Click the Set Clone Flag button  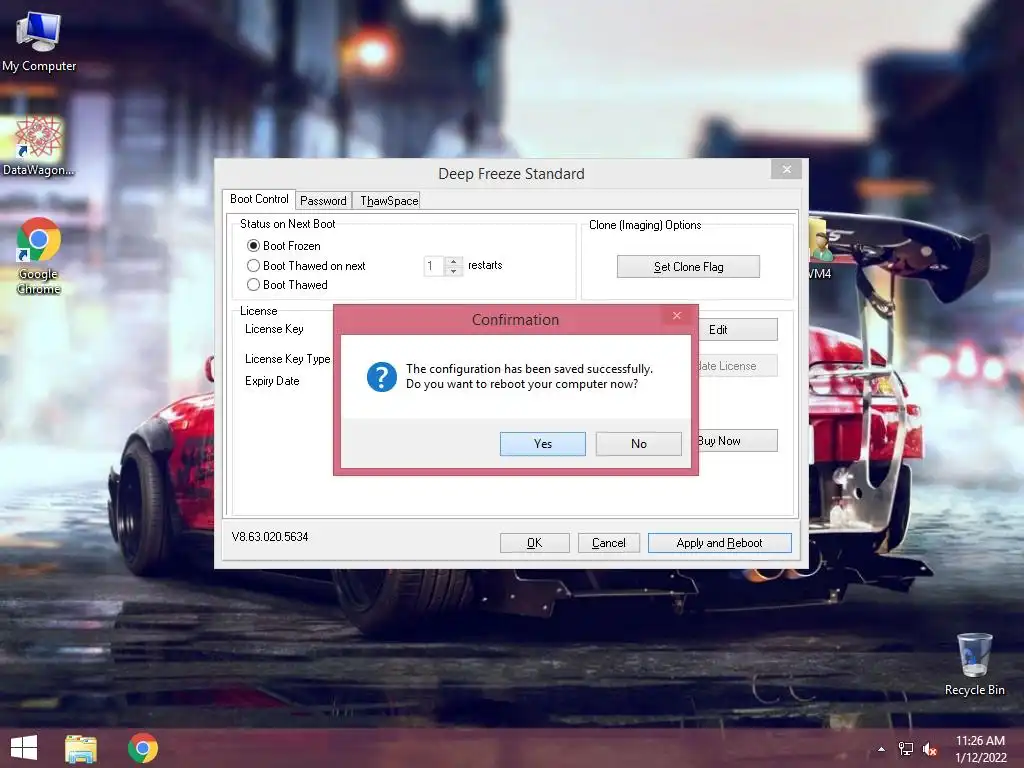click(688, 266)
